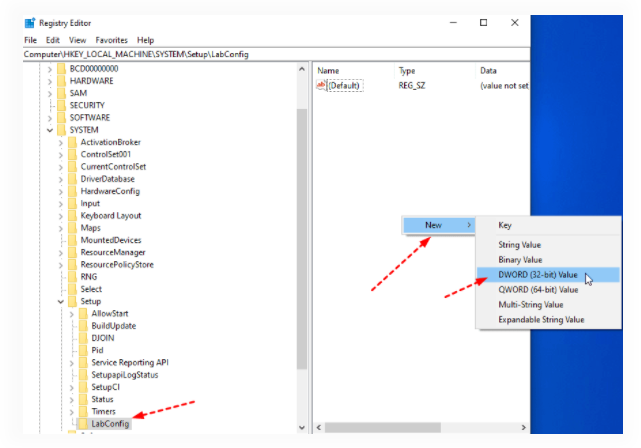This screenshot has height=448, width=641.
Task: Click the SOFTWARE folder icon
Action: click(61, 118)
